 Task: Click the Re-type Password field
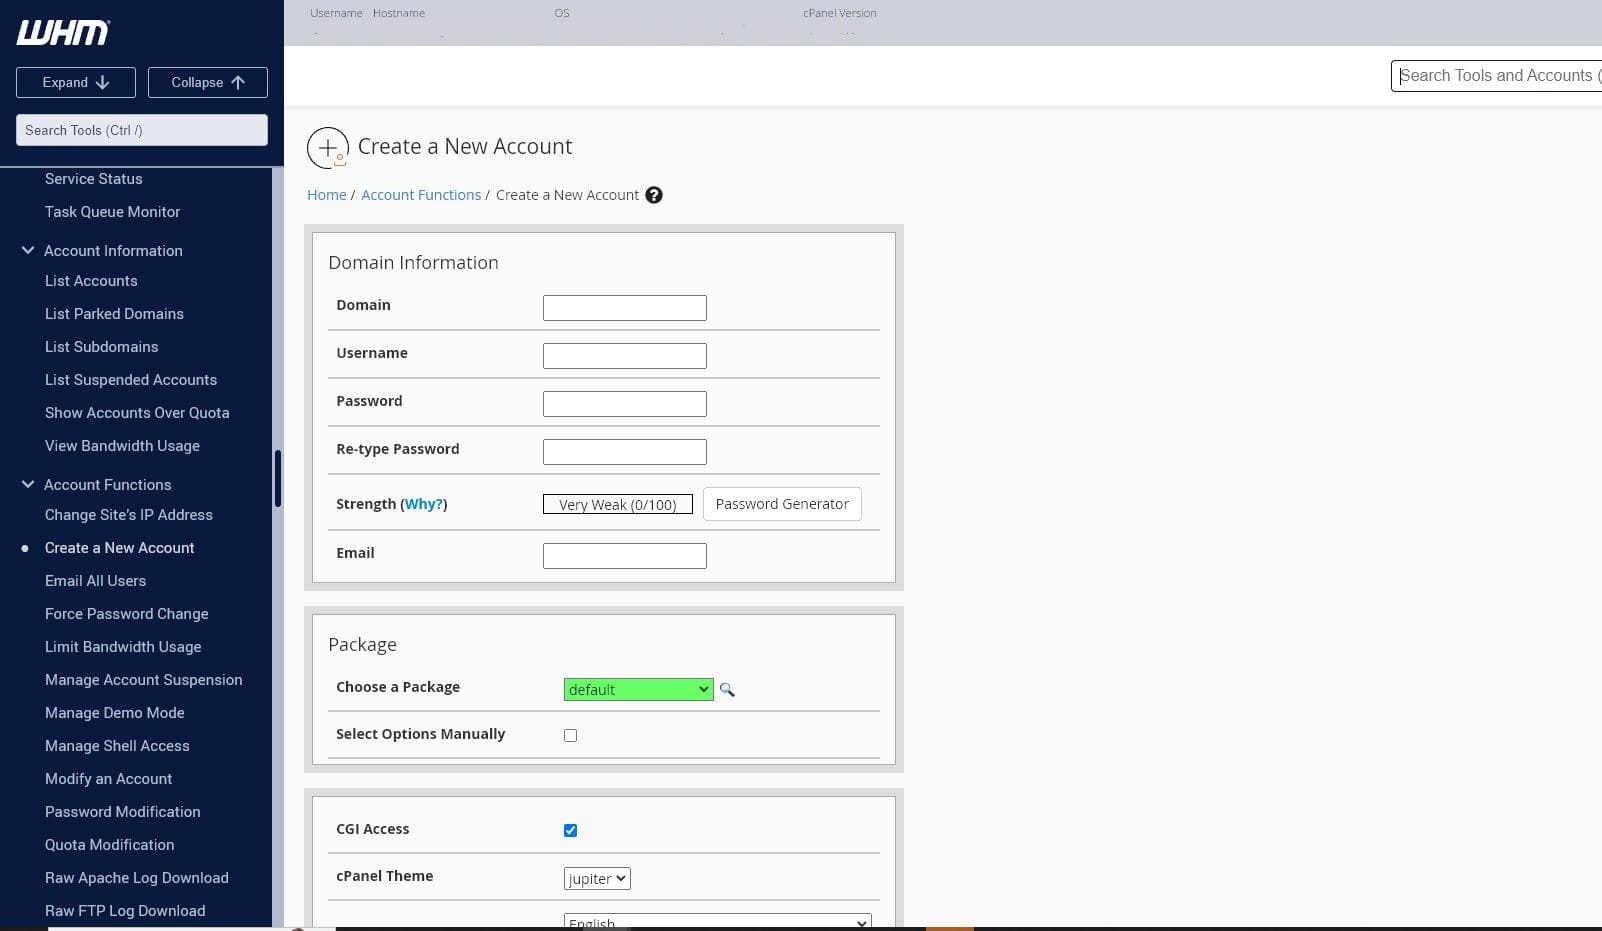point(625,452)
